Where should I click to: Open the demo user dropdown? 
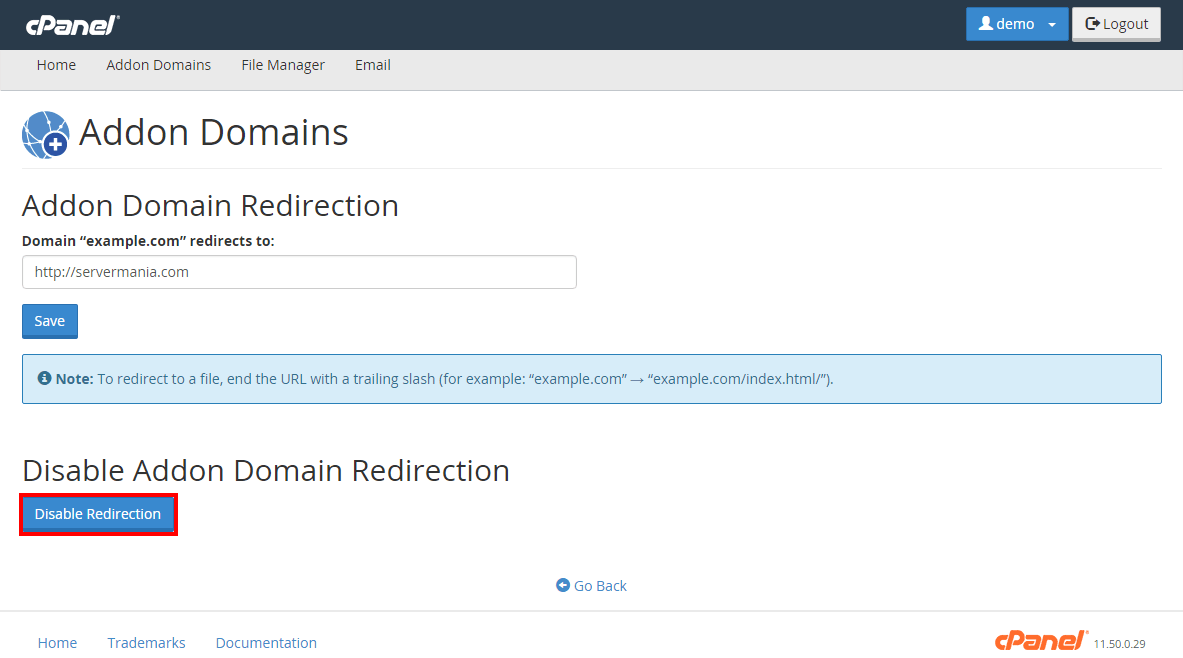[1016, 24]
